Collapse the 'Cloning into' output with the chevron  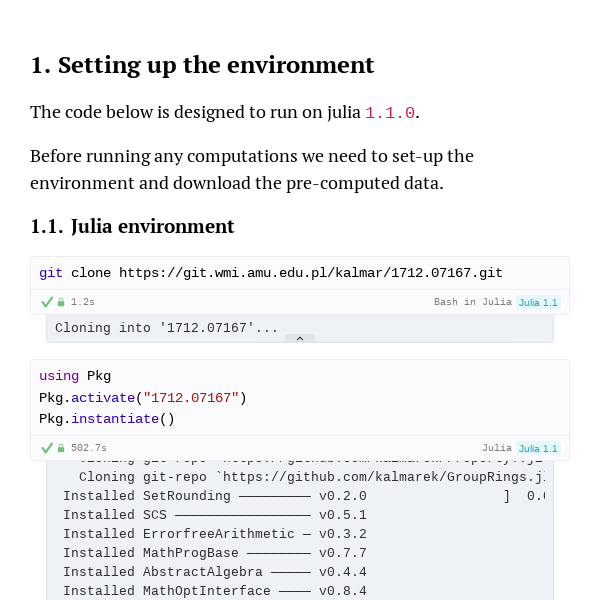[x=300, y=338]
